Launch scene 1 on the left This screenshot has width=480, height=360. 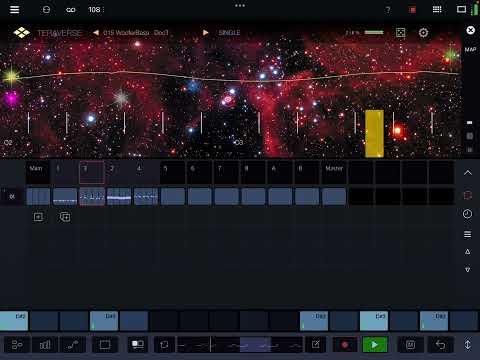pos(12,197)
